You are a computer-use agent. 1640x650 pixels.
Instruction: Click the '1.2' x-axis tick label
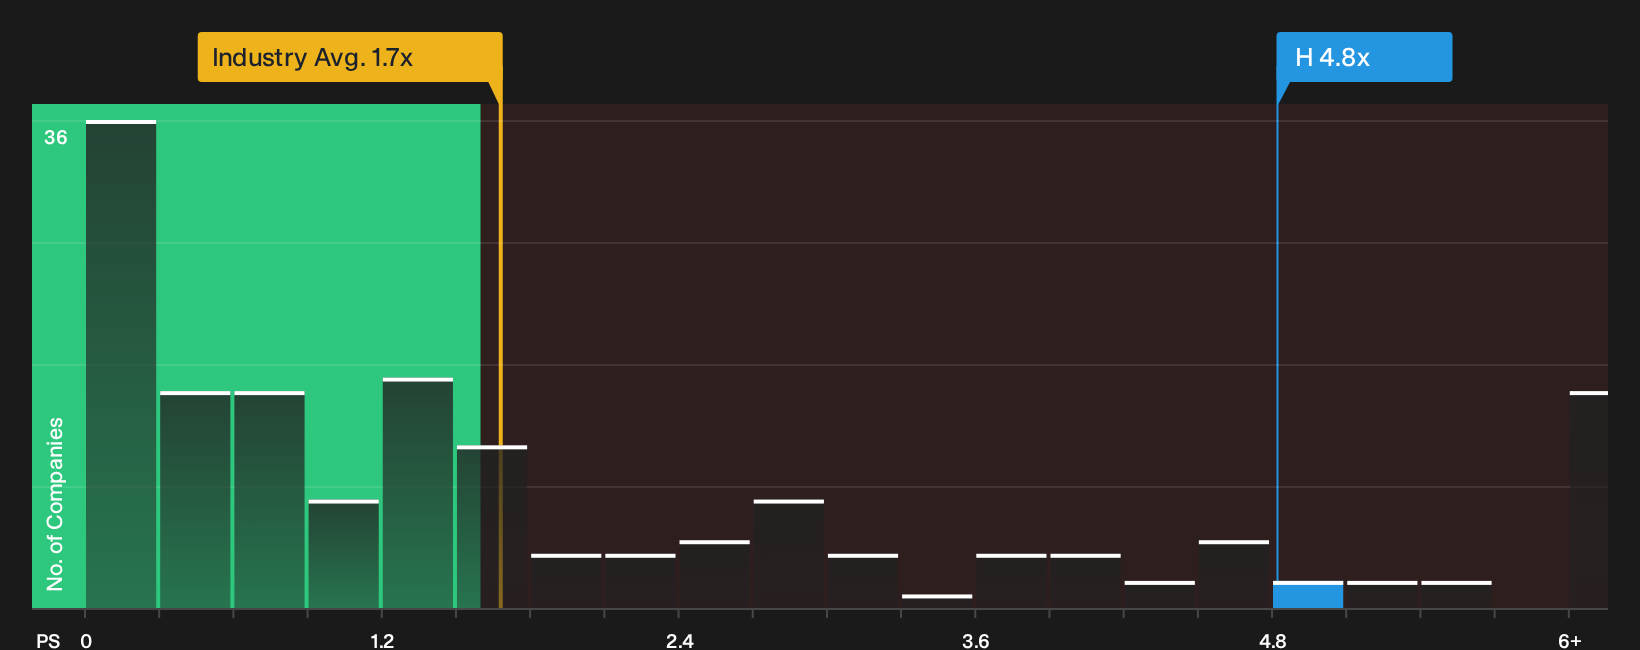coord(382,641)
